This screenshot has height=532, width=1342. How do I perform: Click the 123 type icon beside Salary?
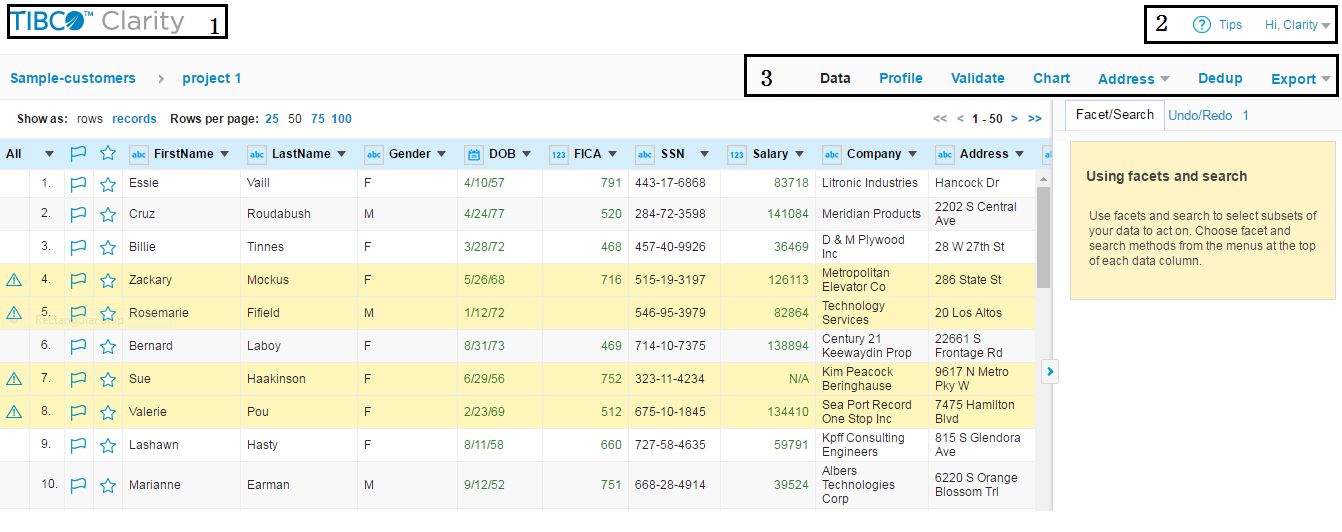pos(737,154)
